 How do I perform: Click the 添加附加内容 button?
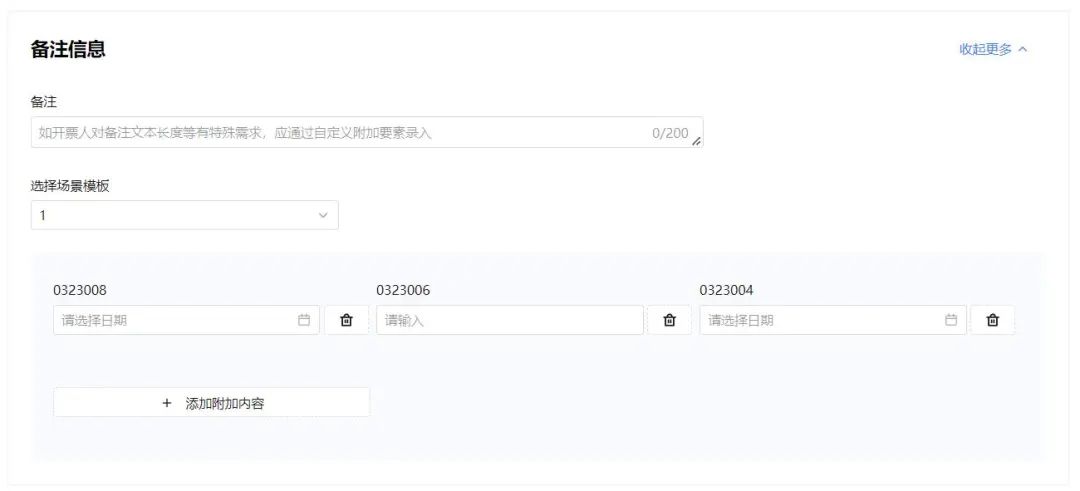click(211, 403)
